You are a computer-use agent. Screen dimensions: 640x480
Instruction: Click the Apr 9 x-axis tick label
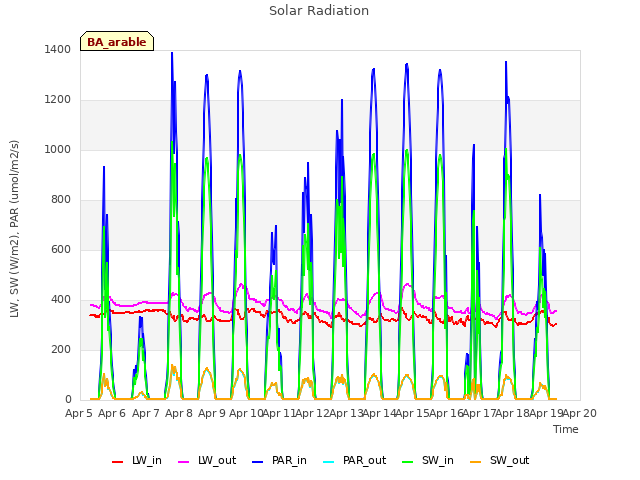212,413
